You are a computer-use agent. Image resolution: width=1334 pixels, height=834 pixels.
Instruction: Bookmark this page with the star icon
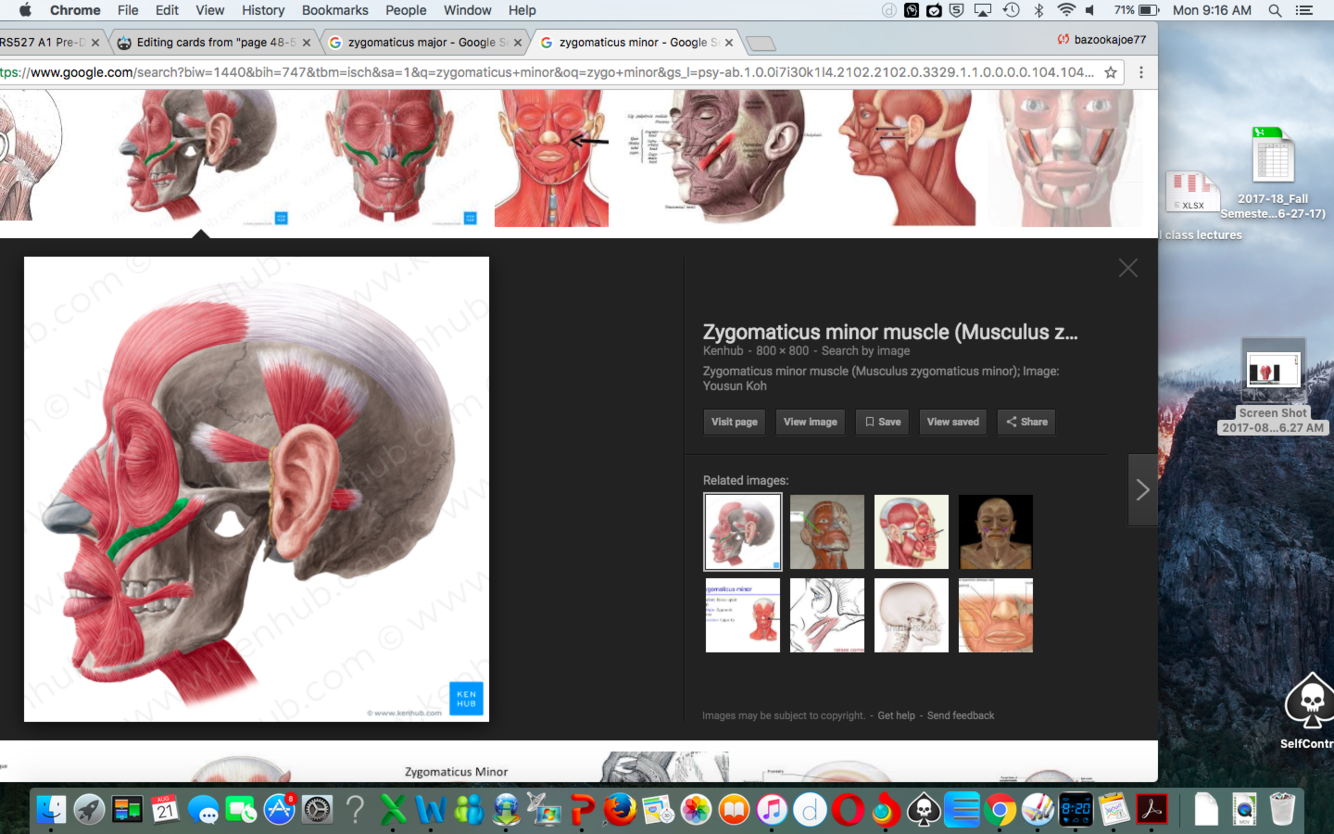coord(1110,72)
